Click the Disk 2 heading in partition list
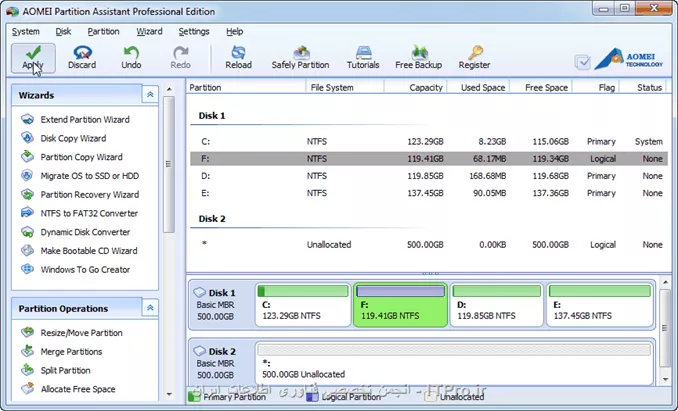The height and width of the screenshot is (411, 678). coord(212,219)
